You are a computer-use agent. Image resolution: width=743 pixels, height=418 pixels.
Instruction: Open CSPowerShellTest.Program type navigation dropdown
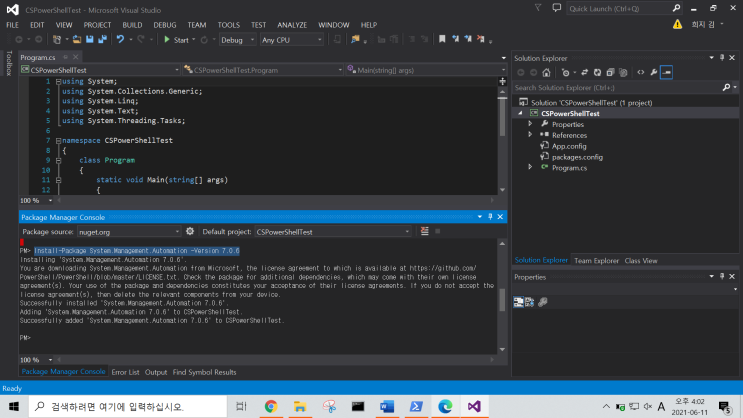click(x=263, y=70)
